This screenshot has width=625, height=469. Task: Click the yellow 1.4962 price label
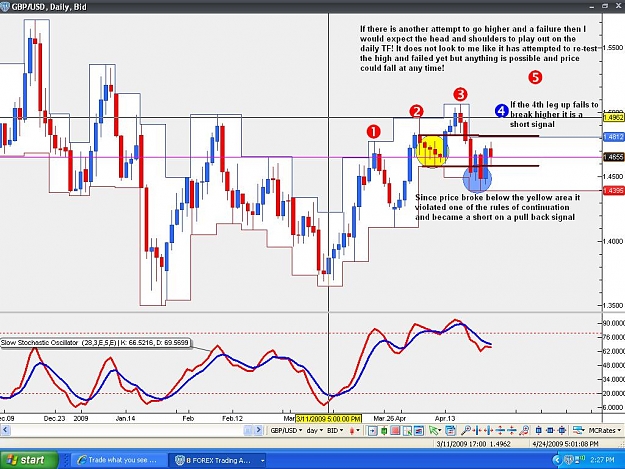pyautogui.click(x=613, y=118)
